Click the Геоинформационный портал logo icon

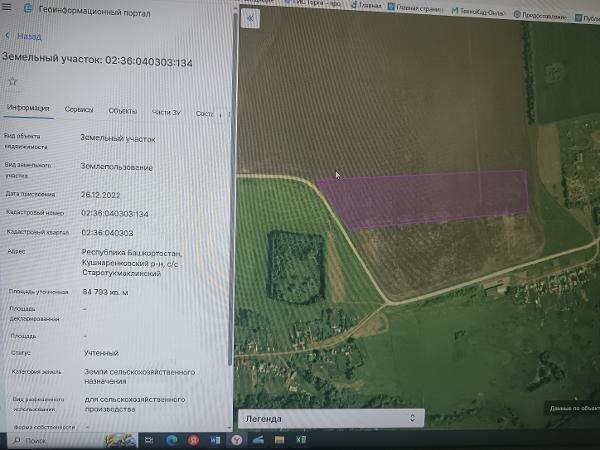point(28,8)
